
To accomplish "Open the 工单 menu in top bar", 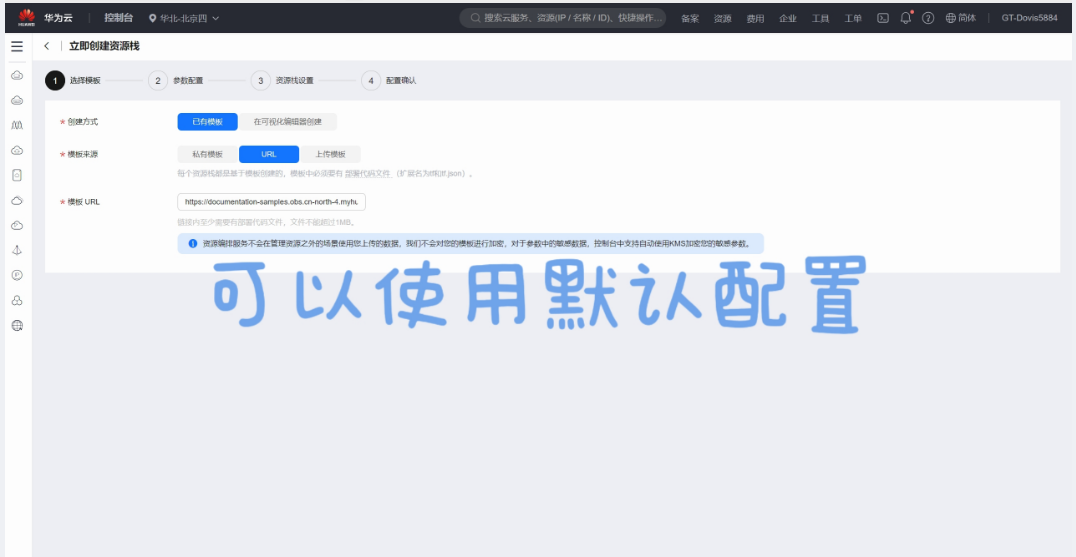I will pos(853,18).
